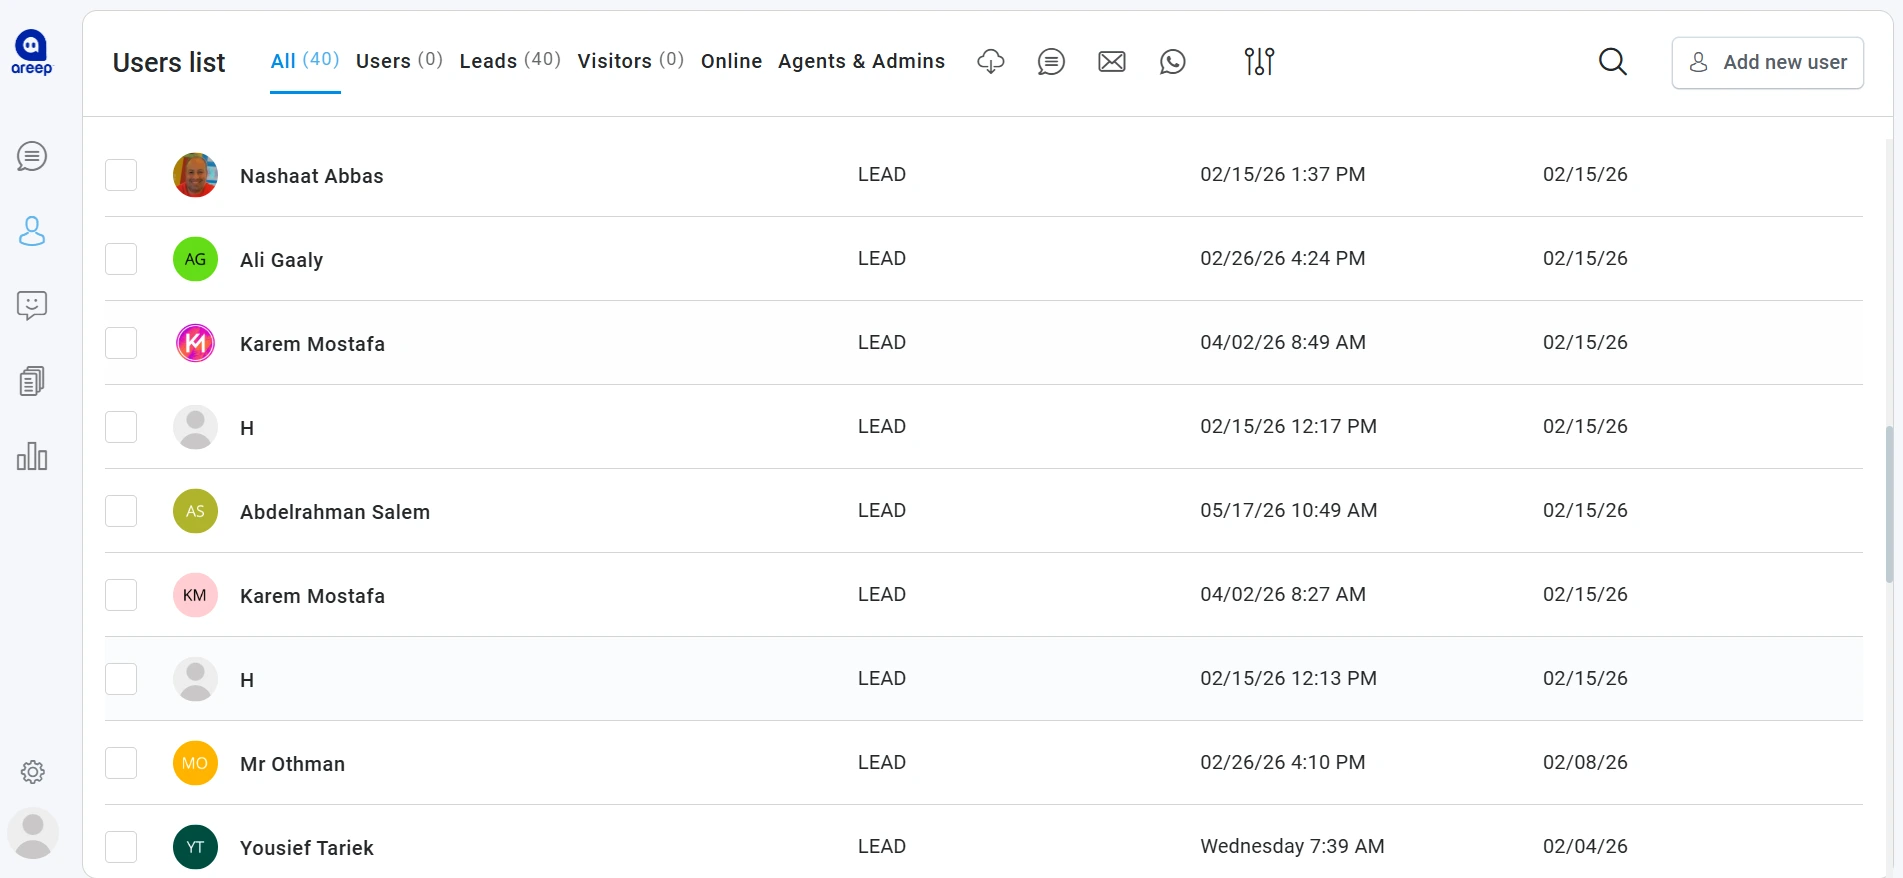This screenshot has width=1903, height=878.
Task: Select Mr Othman's row checkbox
Action: coord(121,763)
